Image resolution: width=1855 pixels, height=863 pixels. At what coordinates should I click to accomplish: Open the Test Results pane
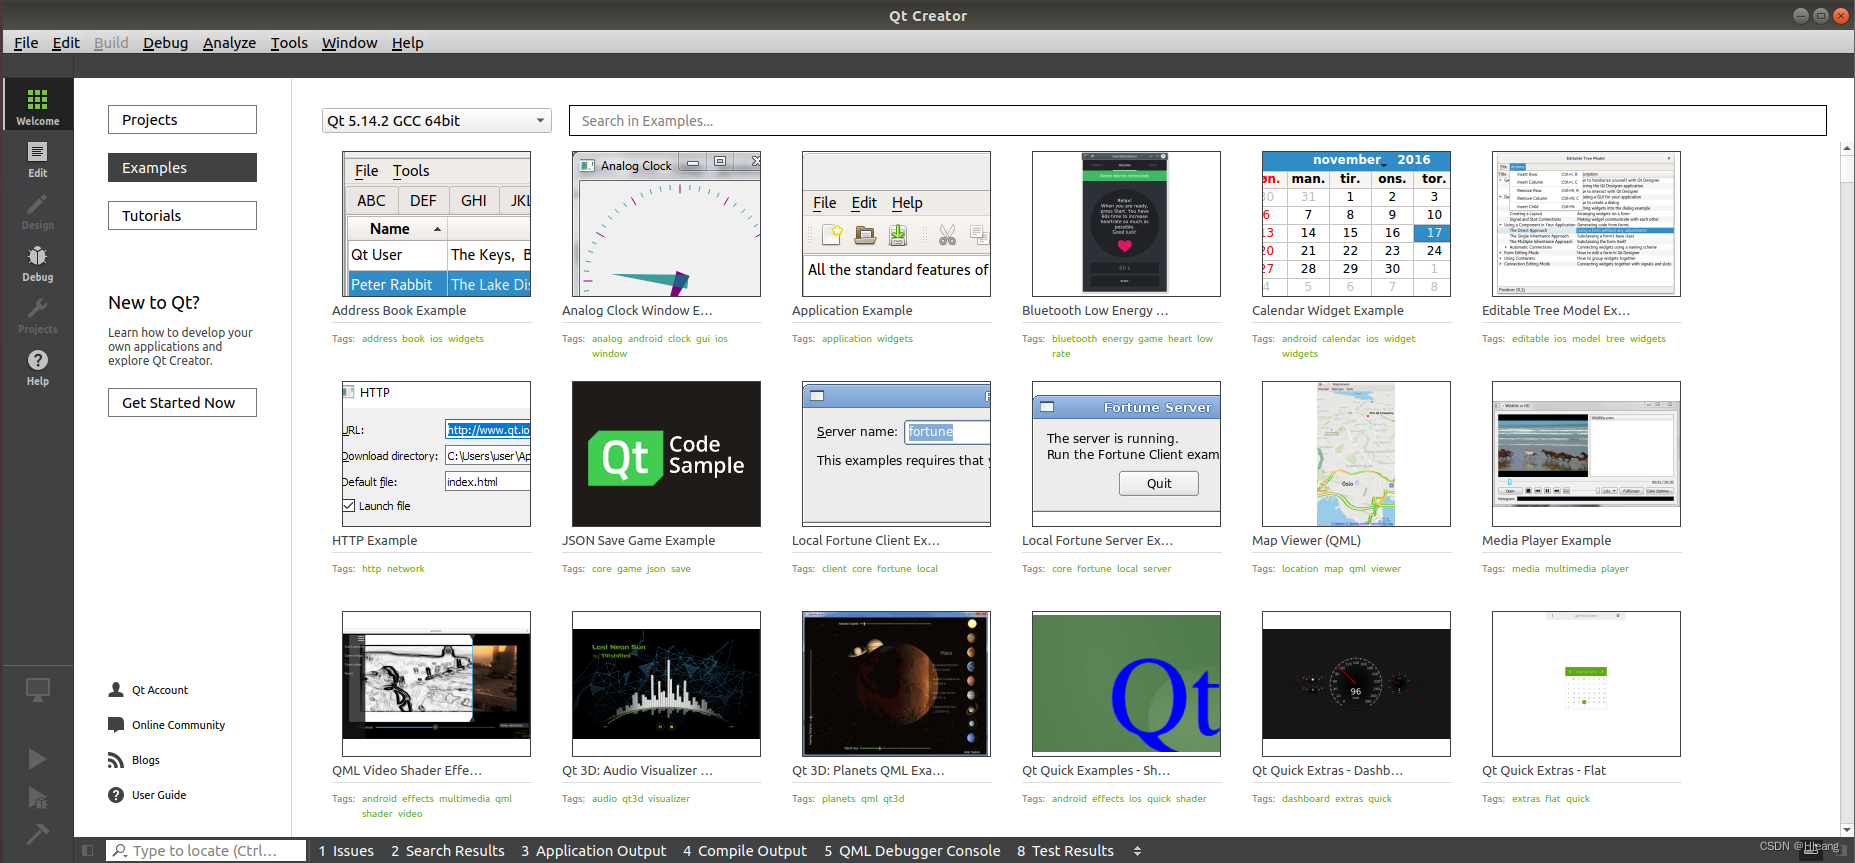pos(1065,851)
